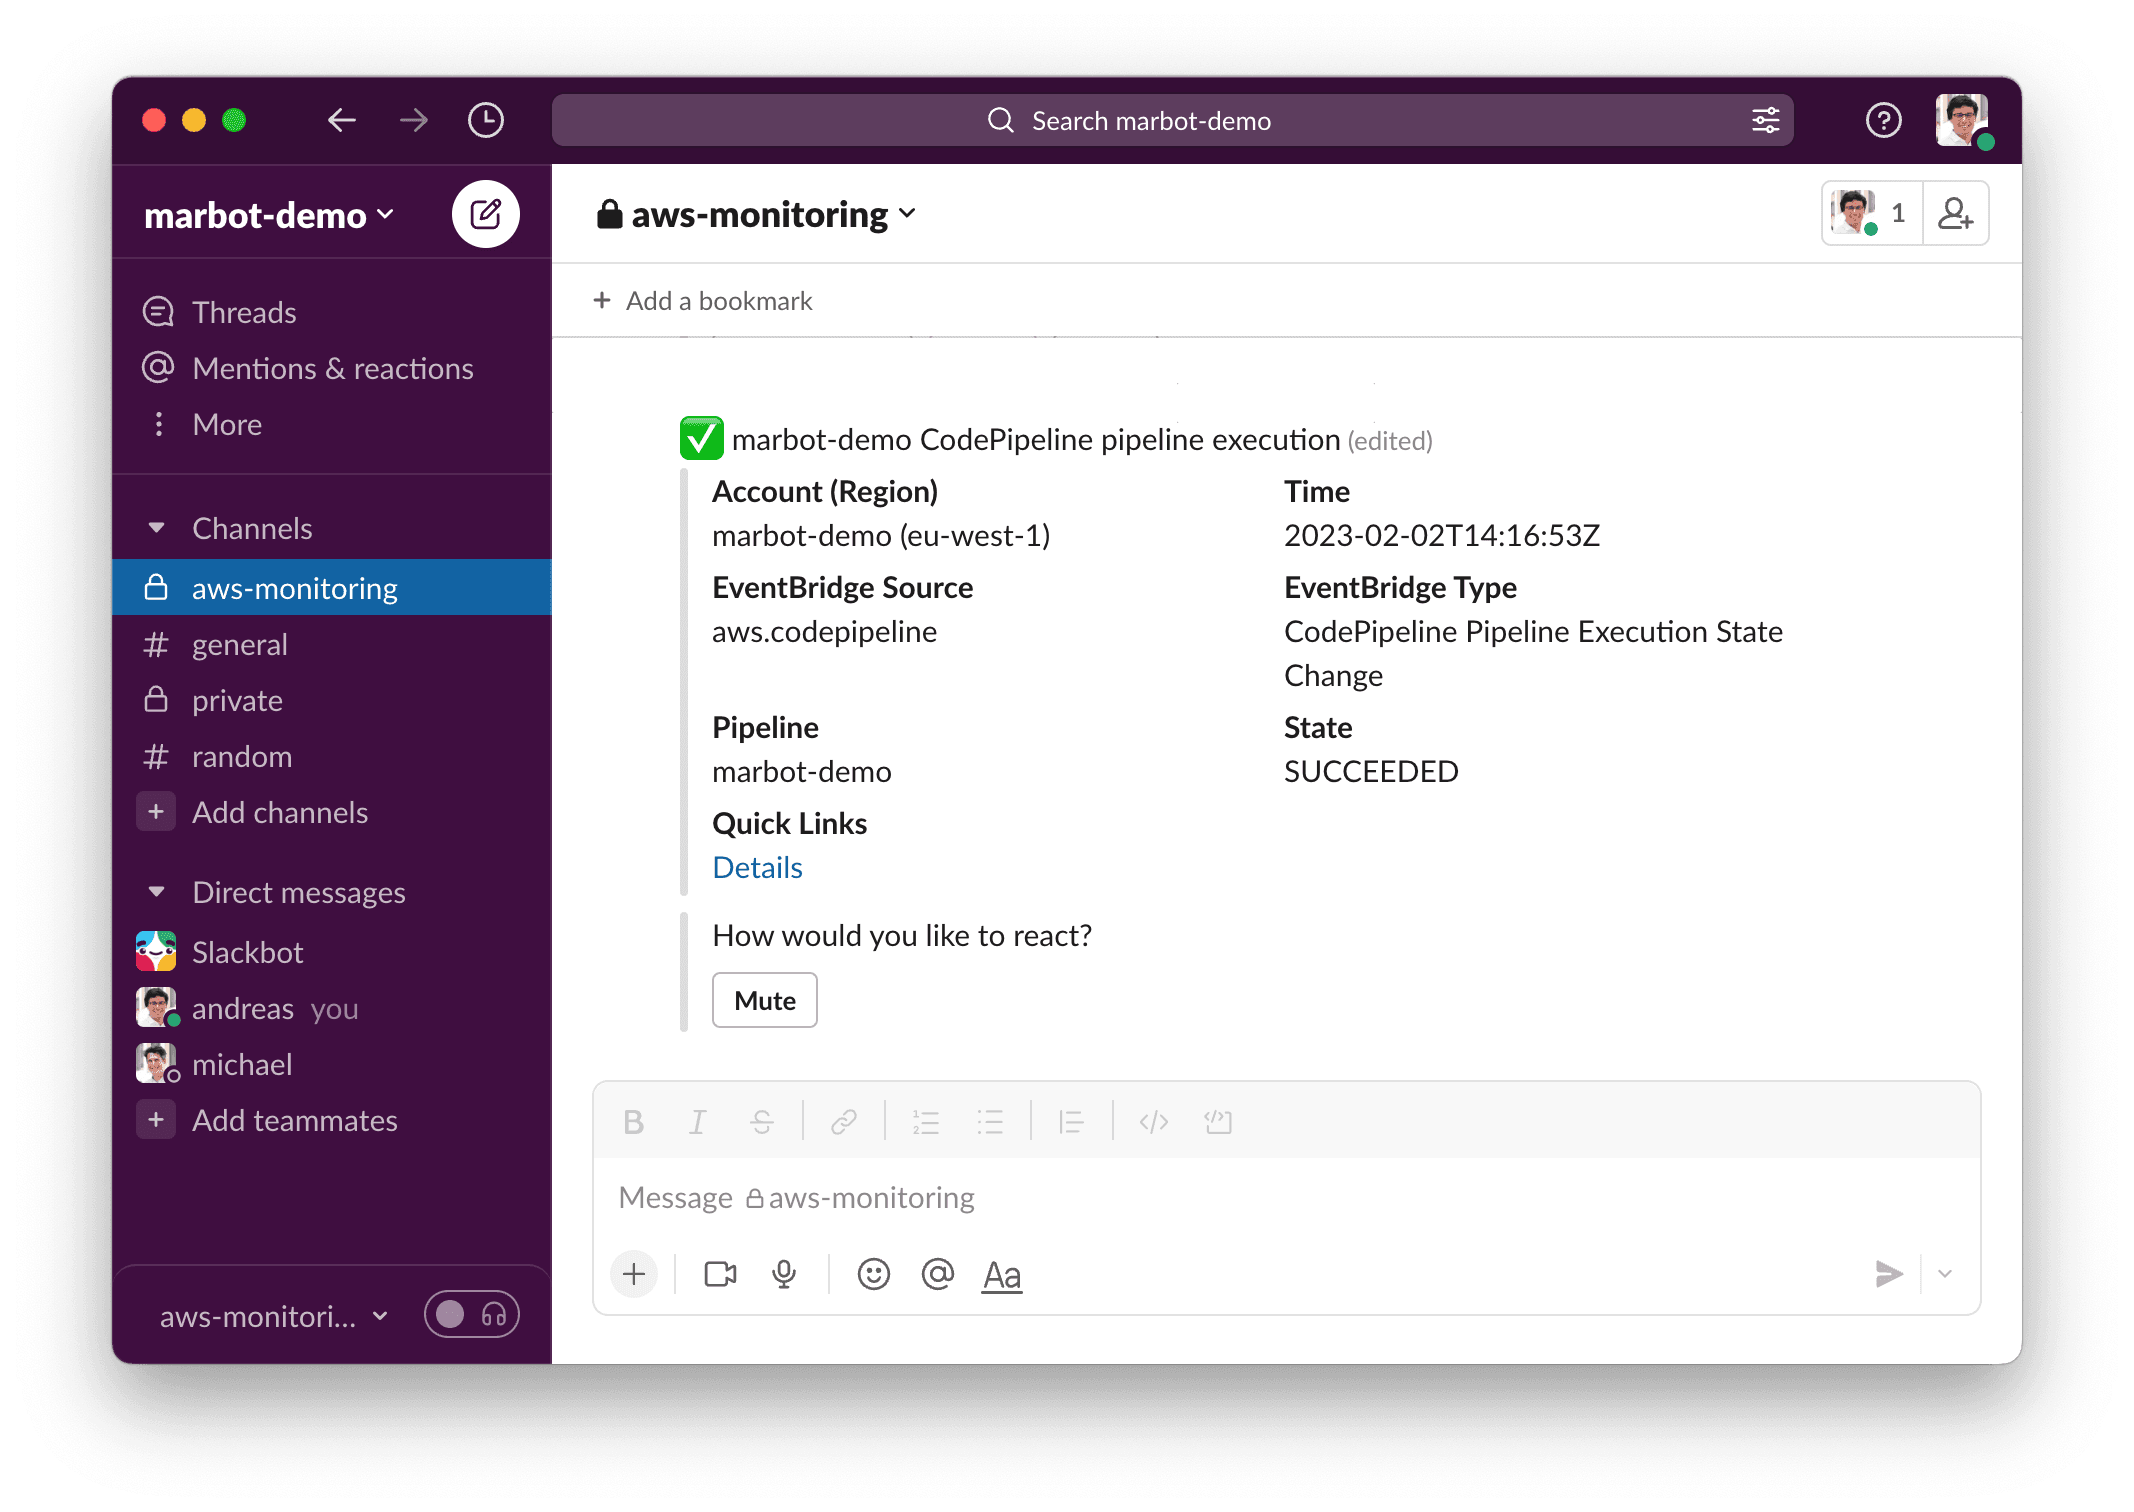Open marbot-demo workspace menu
2134x1512 pixels.
269,215
